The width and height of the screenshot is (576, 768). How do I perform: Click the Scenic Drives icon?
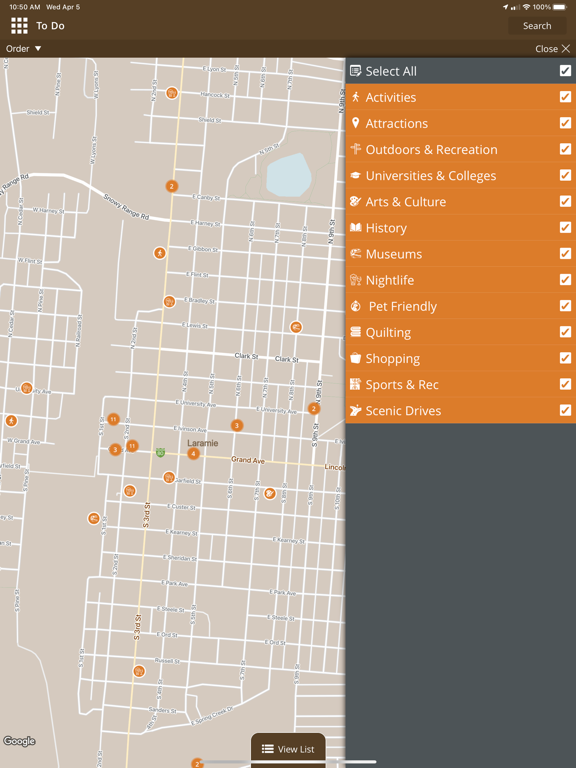pos(356,410)
